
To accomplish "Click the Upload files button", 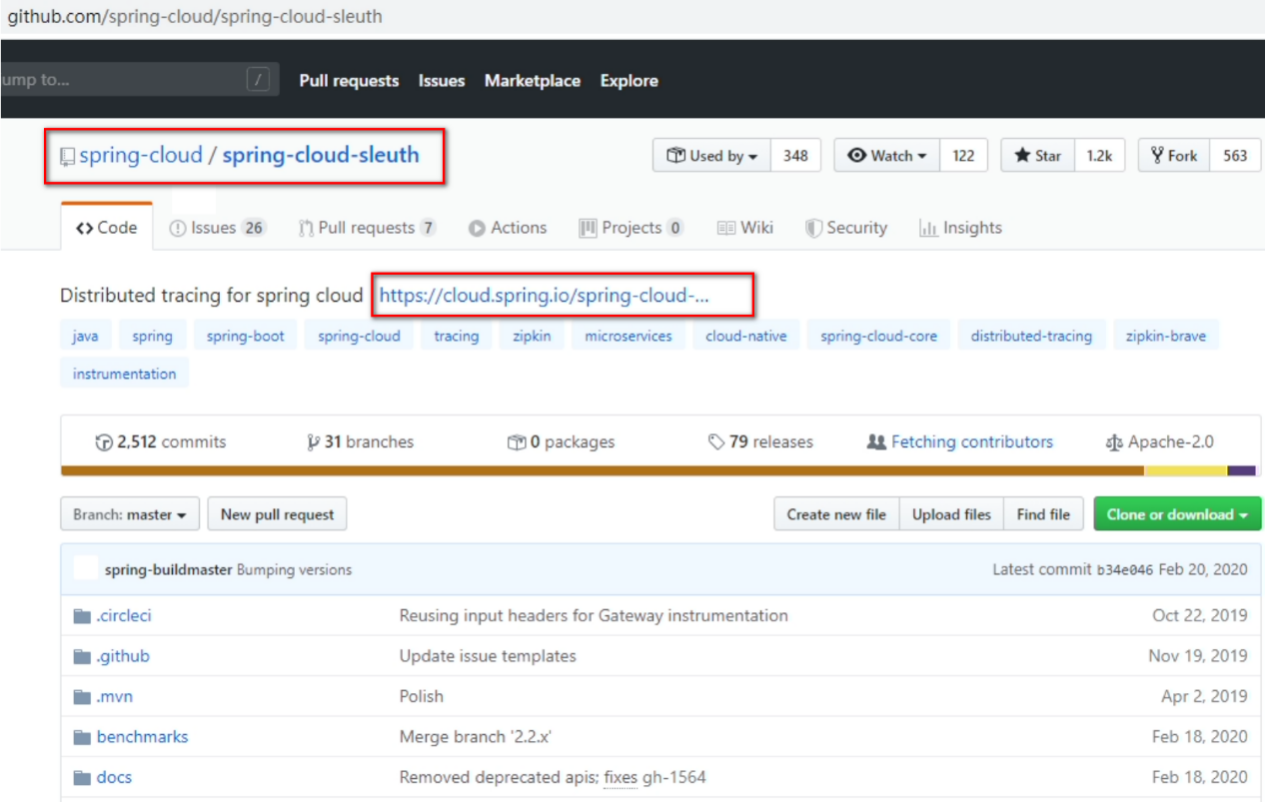I will tap(951, 515).
